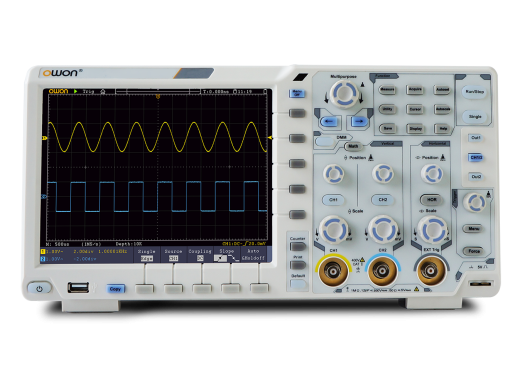
Task: Click the yellow-ringed CH1 BNC connector
Action: pos(333,272)
